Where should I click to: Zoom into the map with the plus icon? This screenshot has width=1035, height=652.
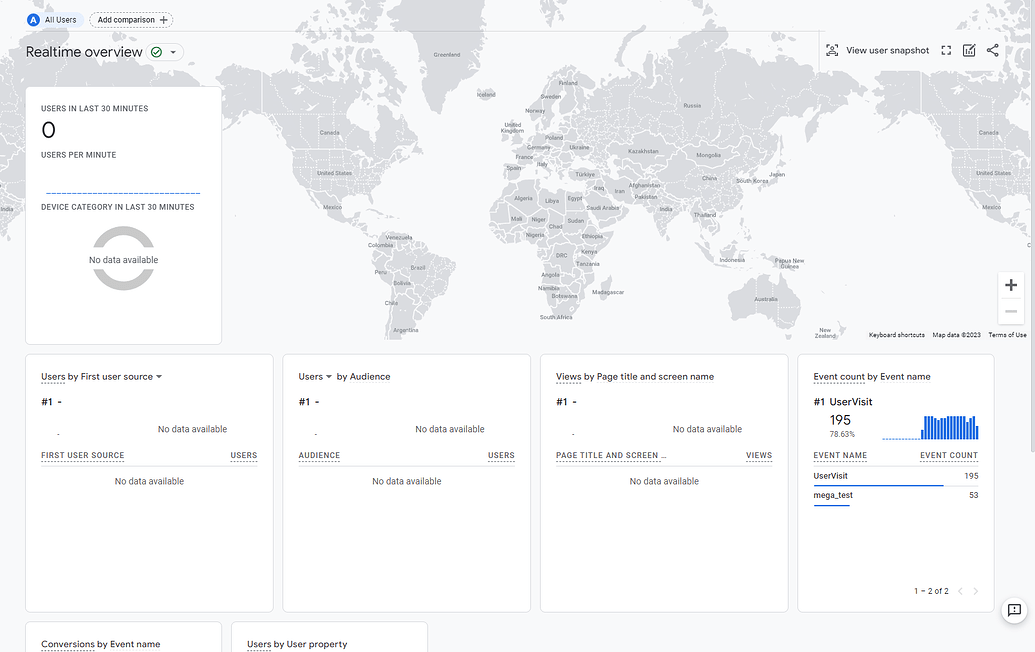click(1010, 285)
